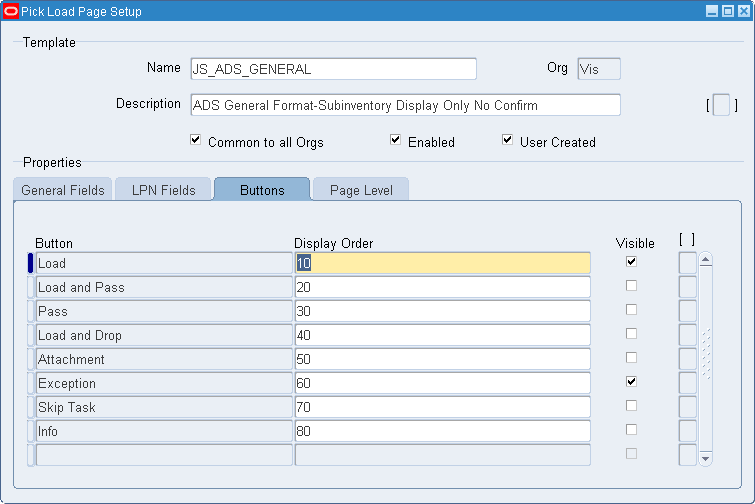This screenshot has width=755, height=504.
Task: Click the descriptive flexfield box beside Description
Action: (721, 105)
